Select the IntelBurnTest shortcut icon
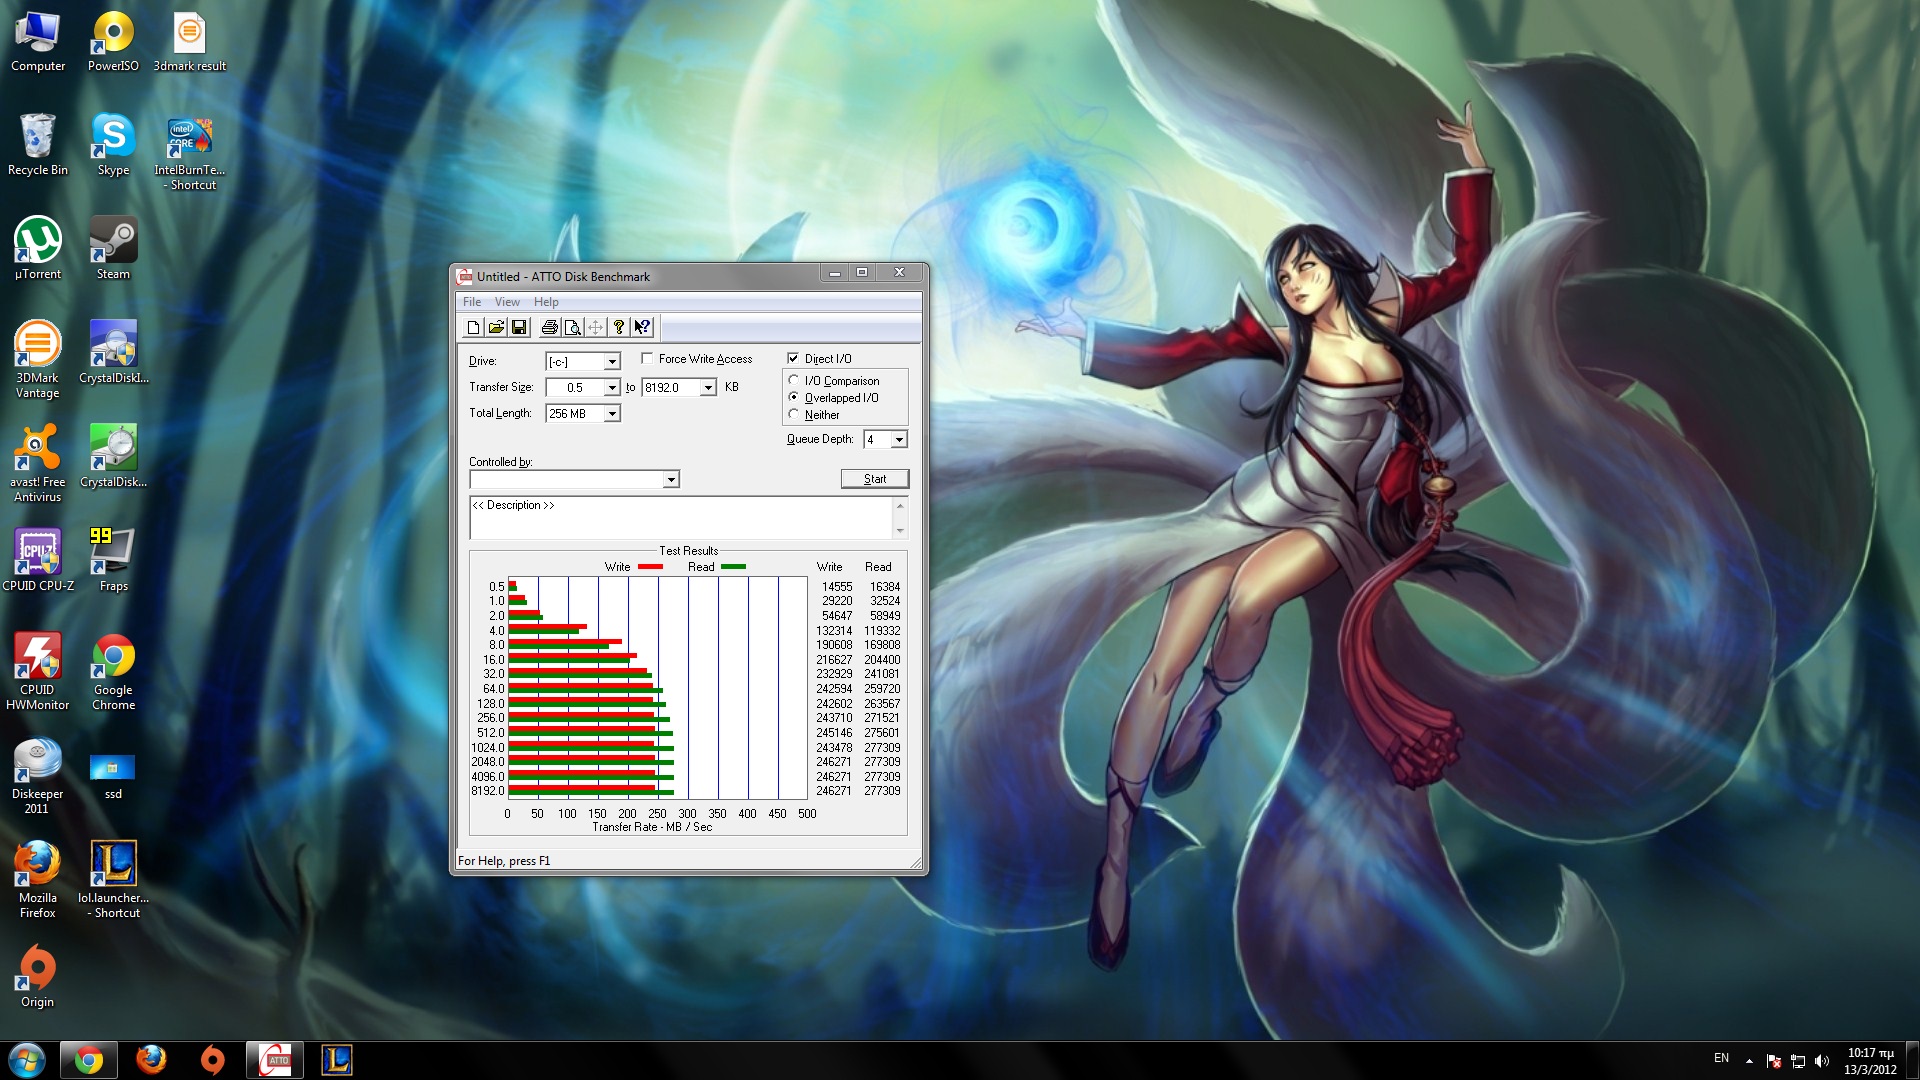This screenshot has width=1920, height=1080. pyautogui.click(x=189, y=153)
